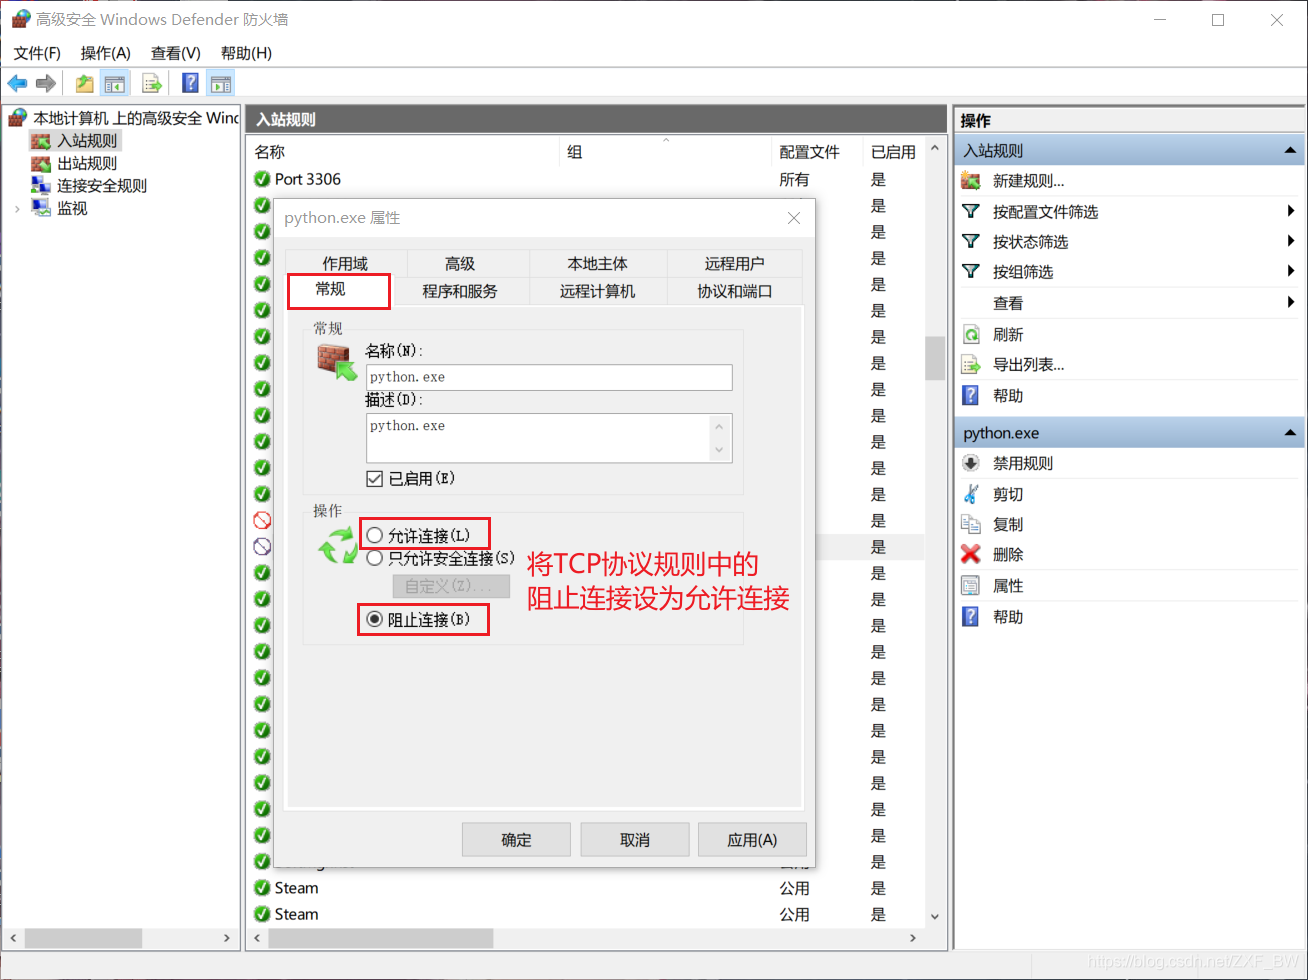Viewport: 1308px width, 980px height.
Task: Open the 查看 submenu arrow in actions pane
Action: tap(1291, 302)
